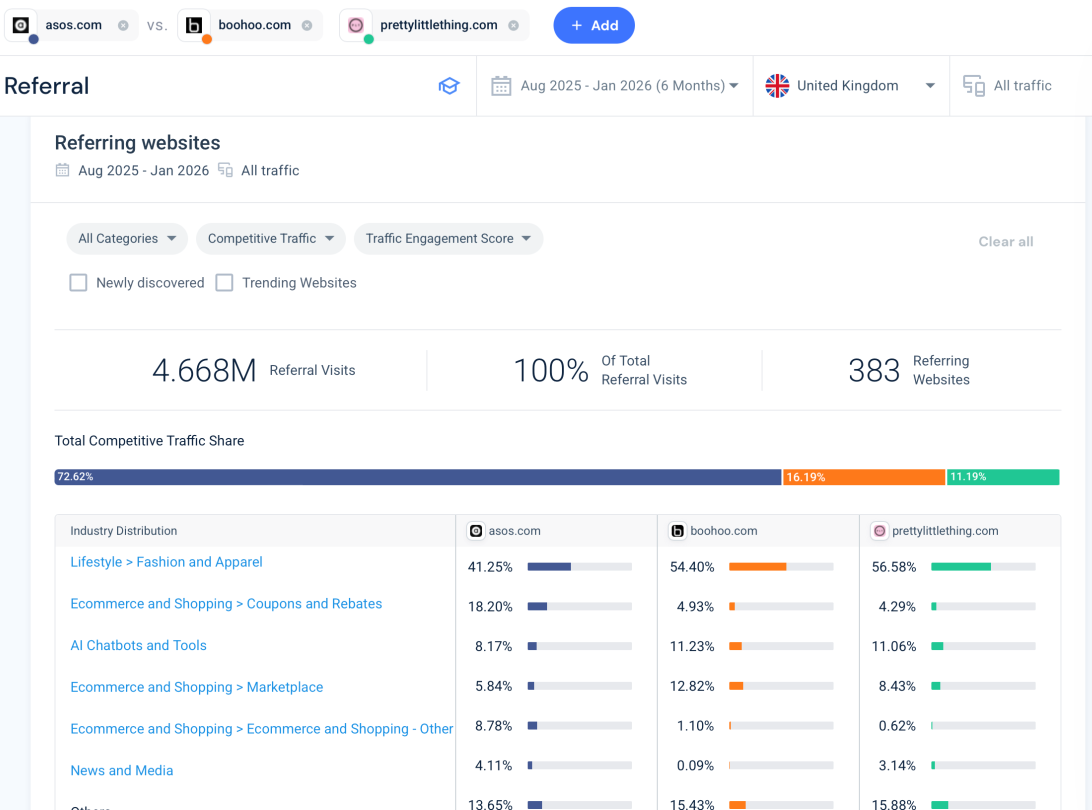
Task: Open the AI Chatbots and Tools link
Action: click(x=138, y=645)
